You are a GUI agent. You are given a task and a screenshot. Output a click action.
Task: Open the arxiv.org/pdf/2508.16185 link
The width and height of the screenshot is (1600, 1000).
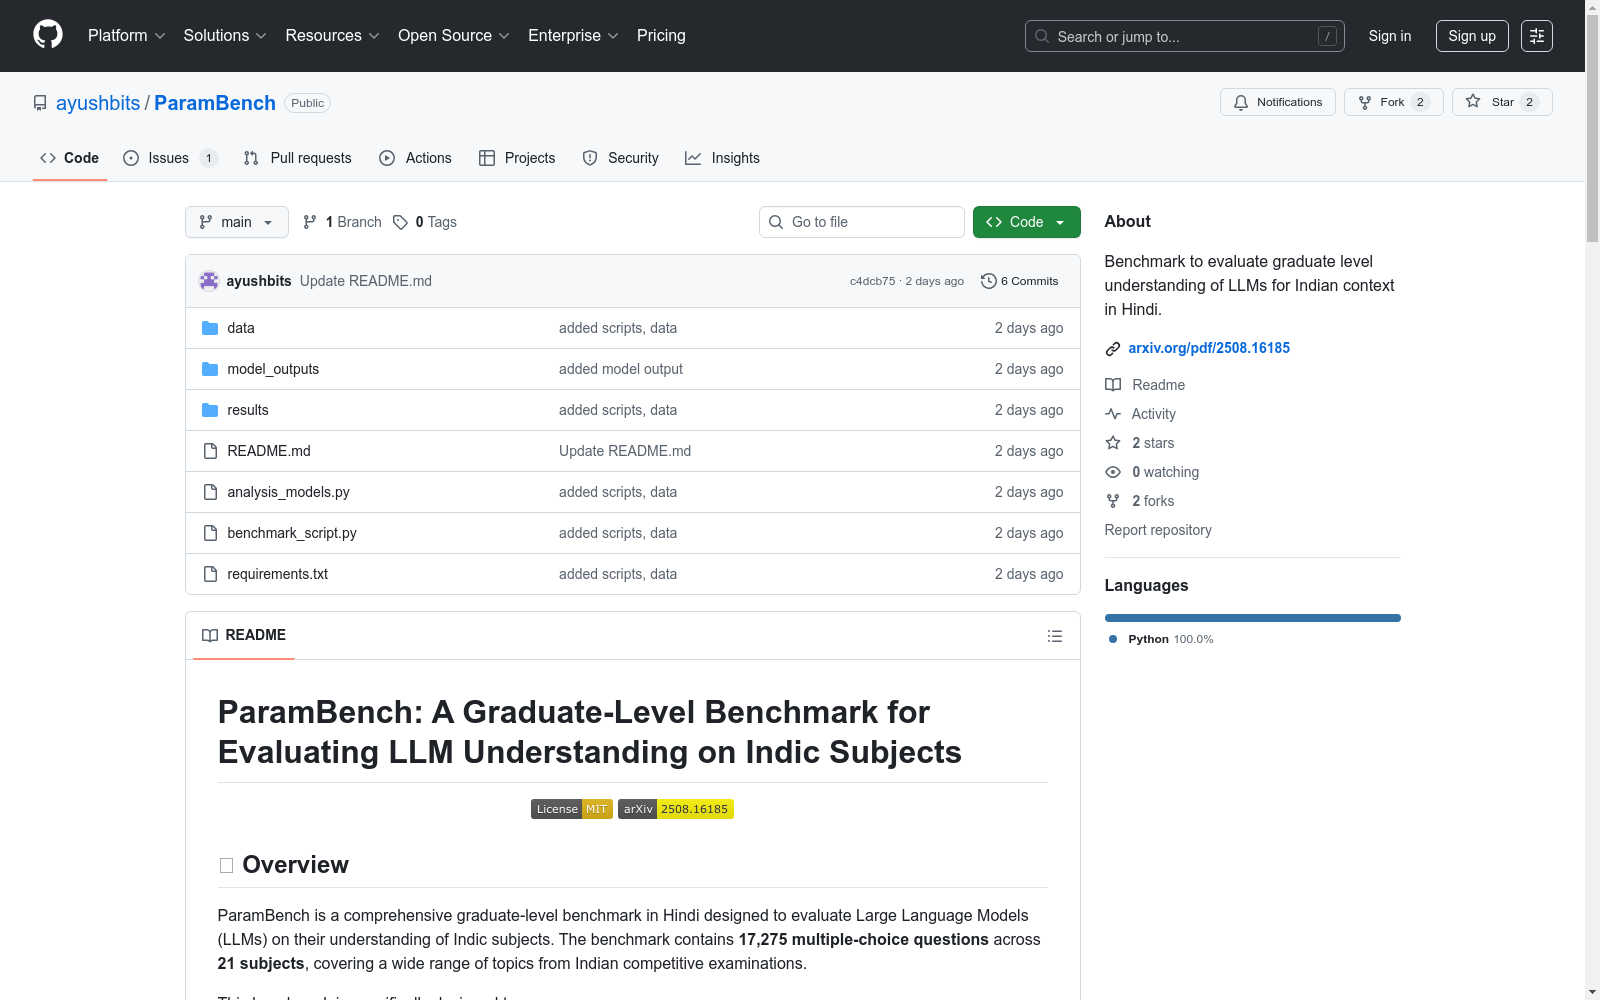click(x=1209, y=348)
